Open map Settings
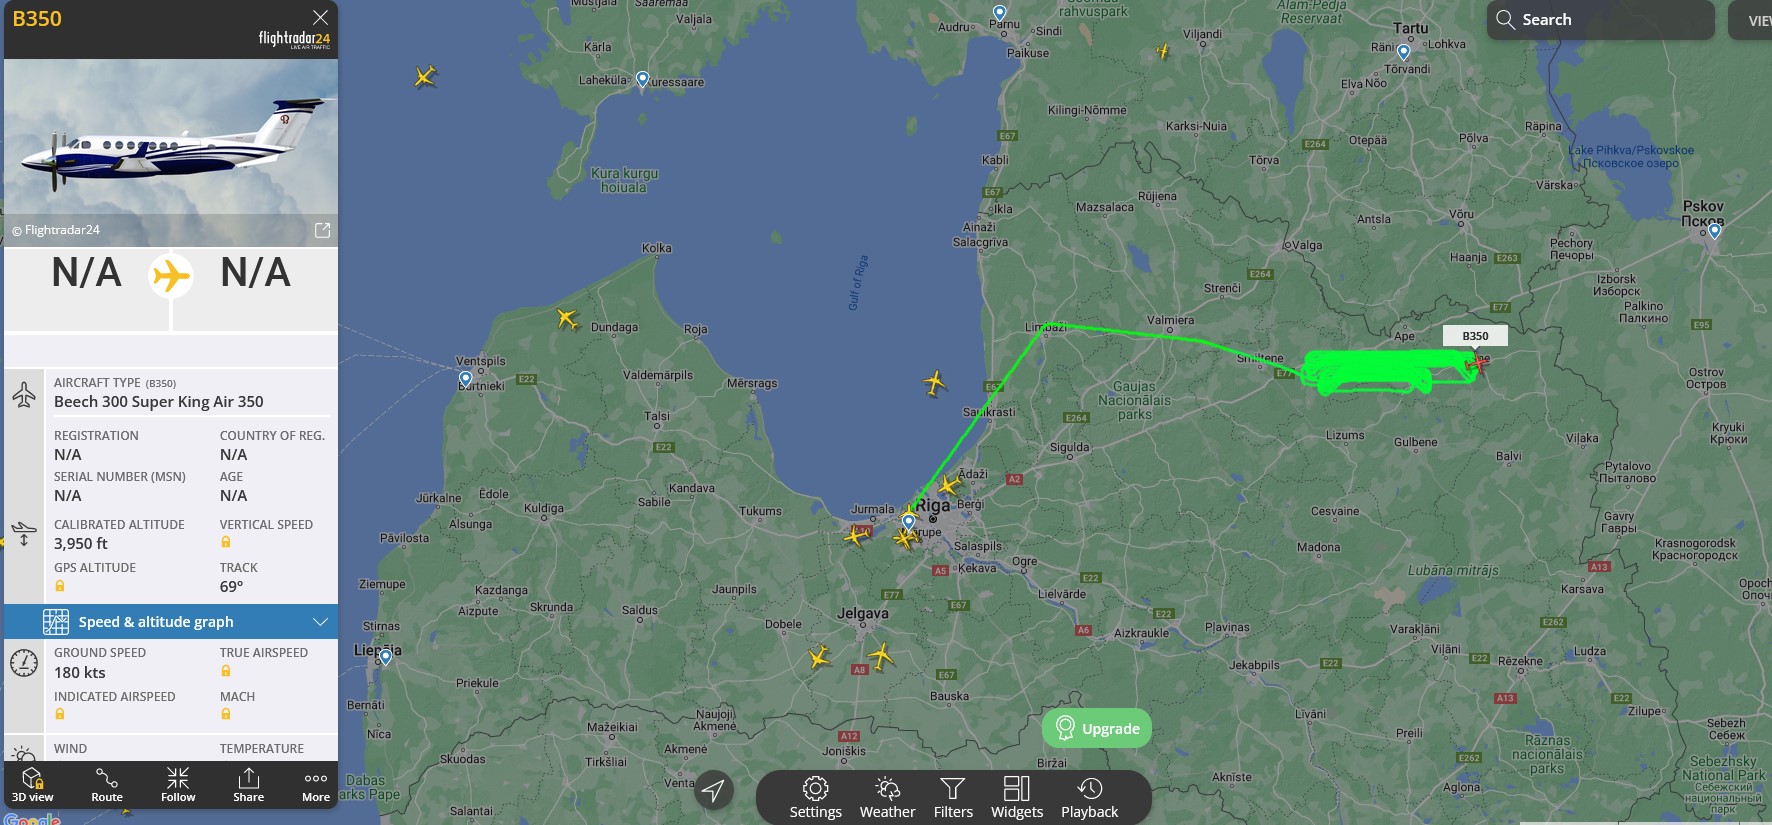The height and width of the screenshot is (825, 1772). coord(815,798)
